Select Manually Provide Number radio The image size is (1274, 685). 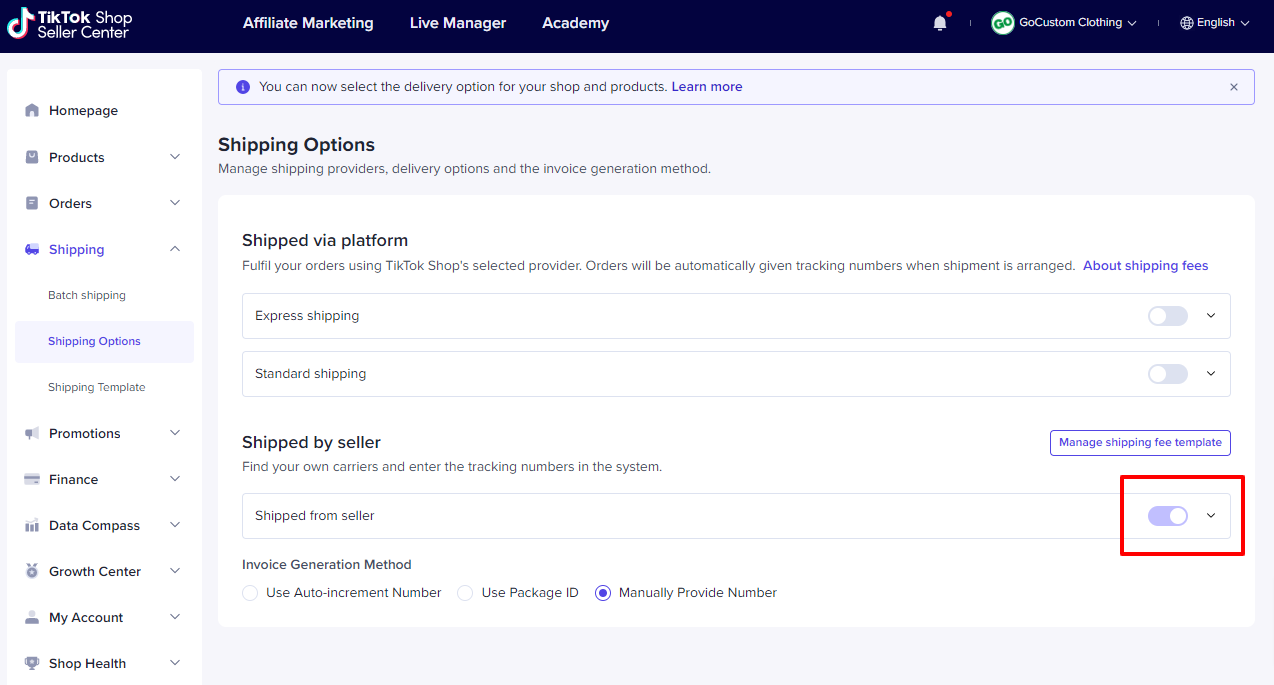click(x=603, y=593)
